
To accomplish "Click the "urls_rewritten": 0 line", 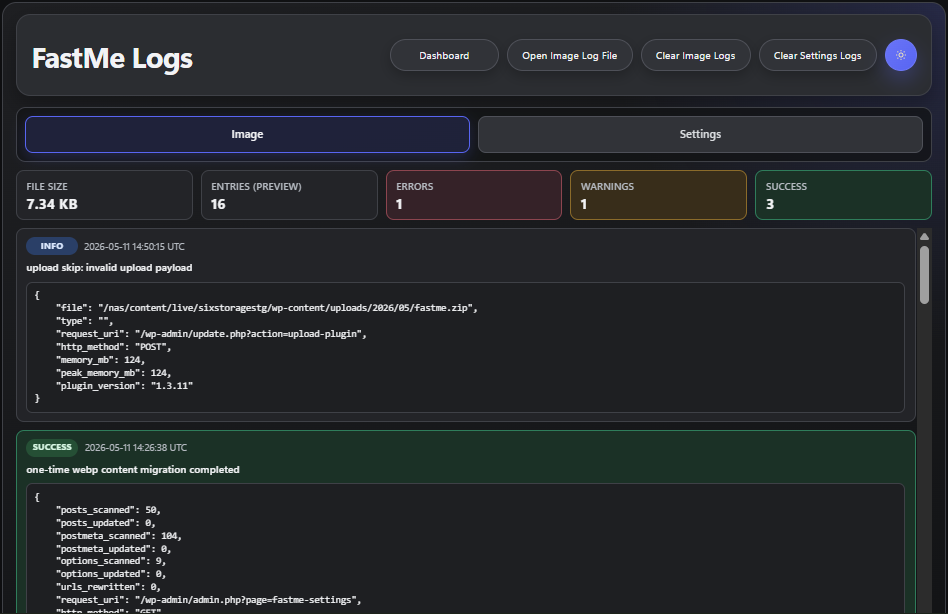I will (x=108, y=587).
